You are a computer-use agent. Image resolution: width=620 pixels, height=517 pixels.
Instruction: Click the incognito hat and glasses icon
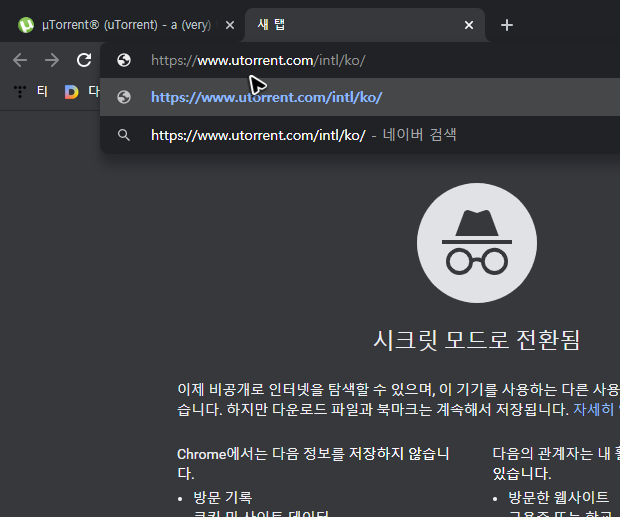click(477, 243)
